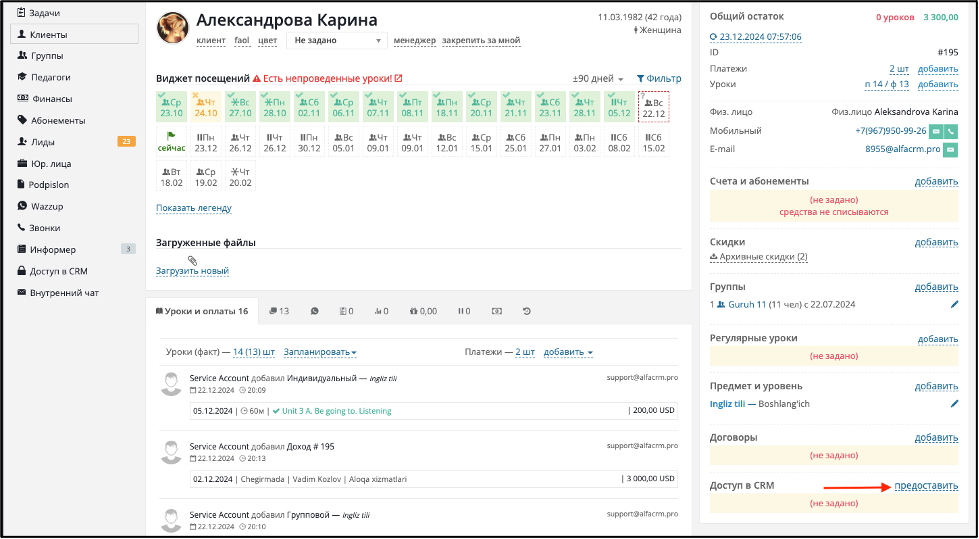Click Показать легенду link

click(194, 208)
